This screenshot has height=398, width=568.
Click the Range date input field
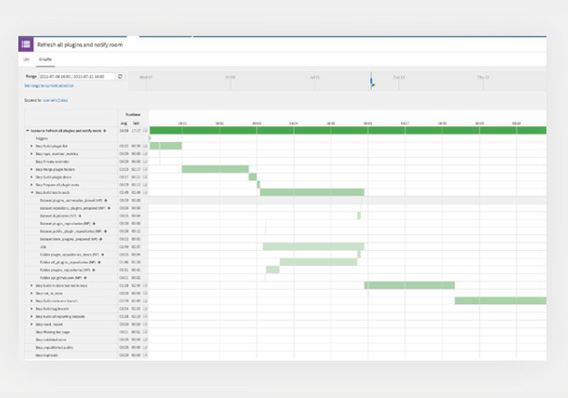pos(76,76)
